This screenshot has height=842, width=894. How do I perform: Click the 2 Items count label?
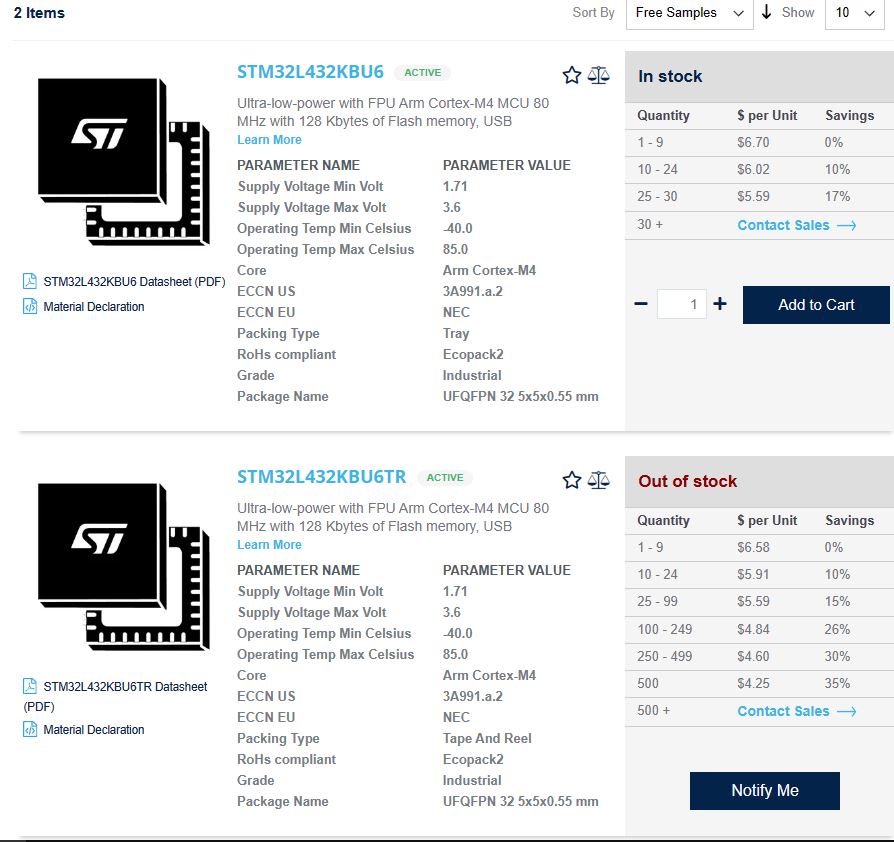[x=39, y=13]
